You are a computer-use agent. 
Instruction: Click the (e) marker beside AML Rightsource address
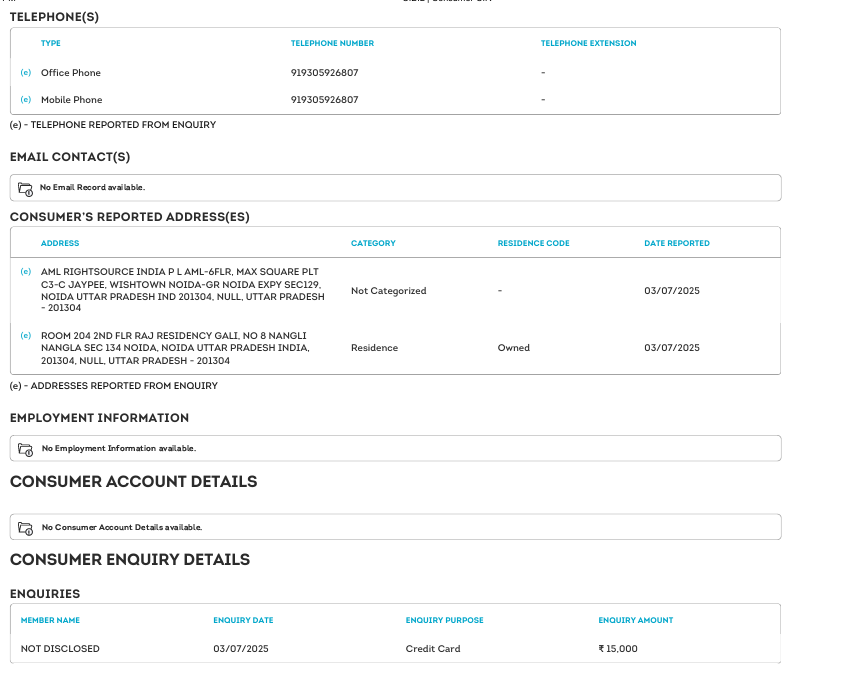pyautogui.click(x=26, y=271)
